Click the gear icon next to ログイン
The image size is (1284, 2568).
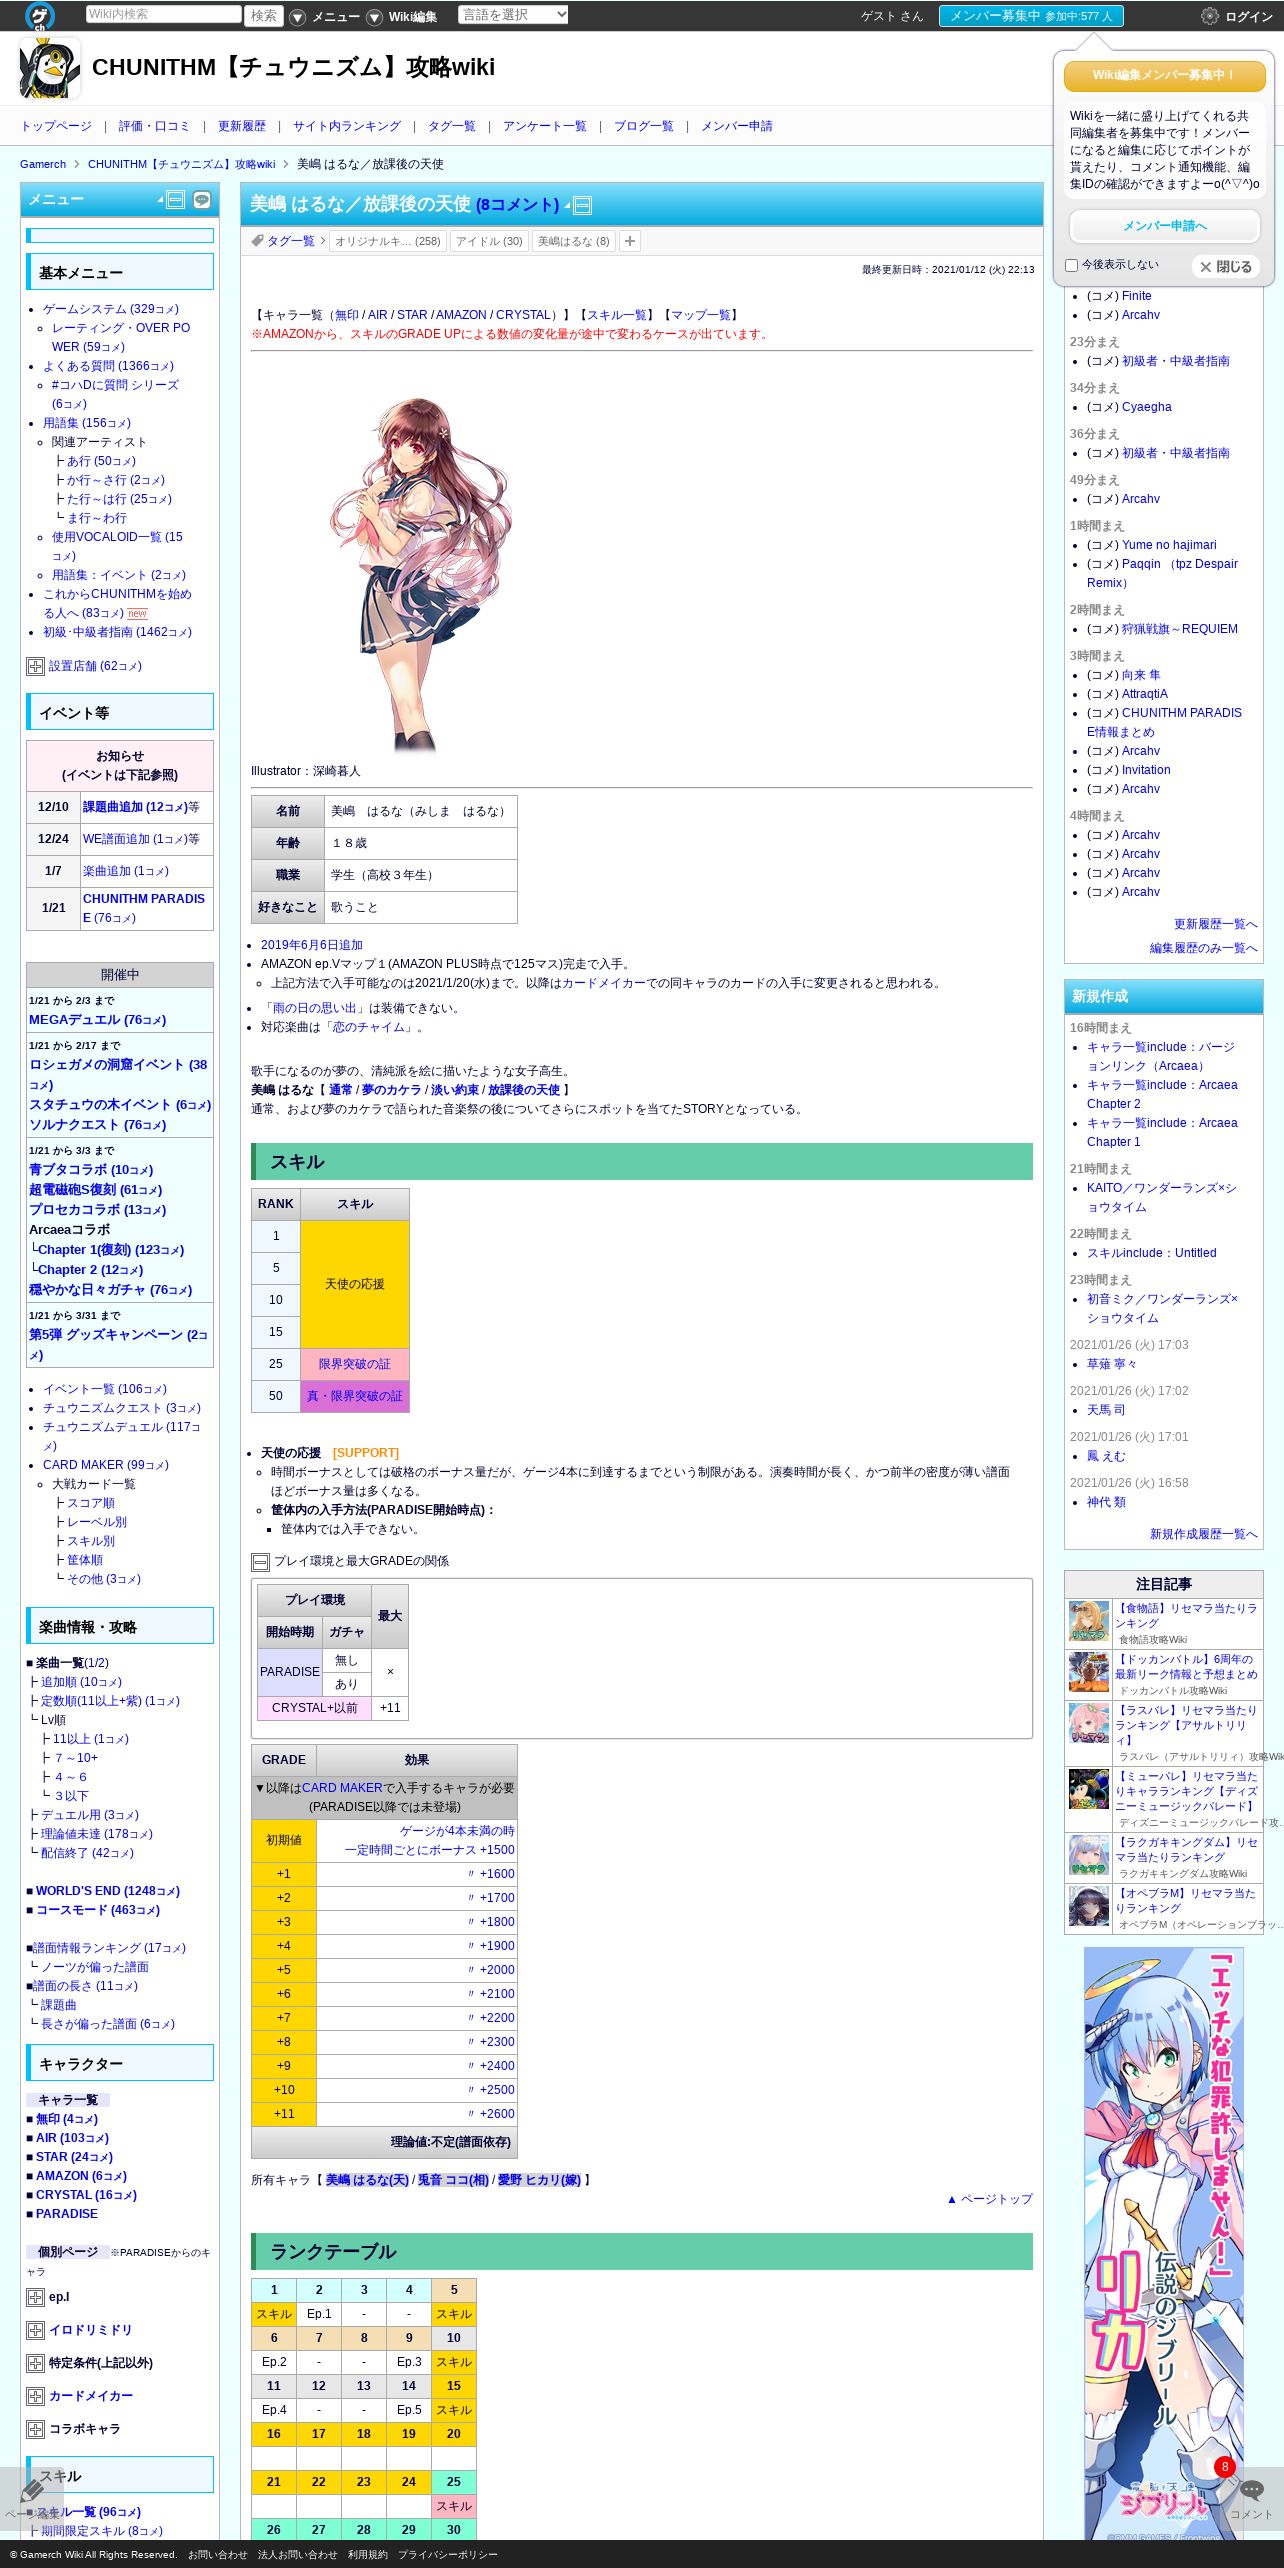[1210, 16]
